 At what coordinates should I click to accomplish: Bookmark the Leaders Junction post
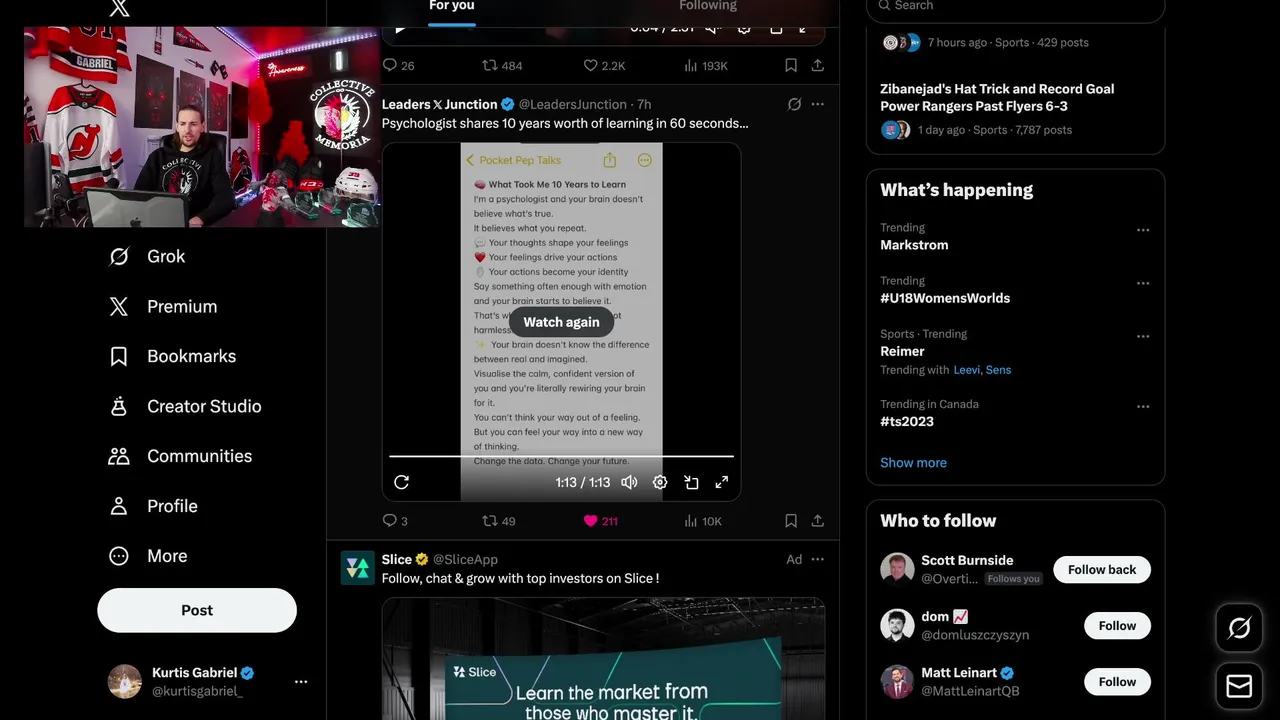tap(791, 521)
